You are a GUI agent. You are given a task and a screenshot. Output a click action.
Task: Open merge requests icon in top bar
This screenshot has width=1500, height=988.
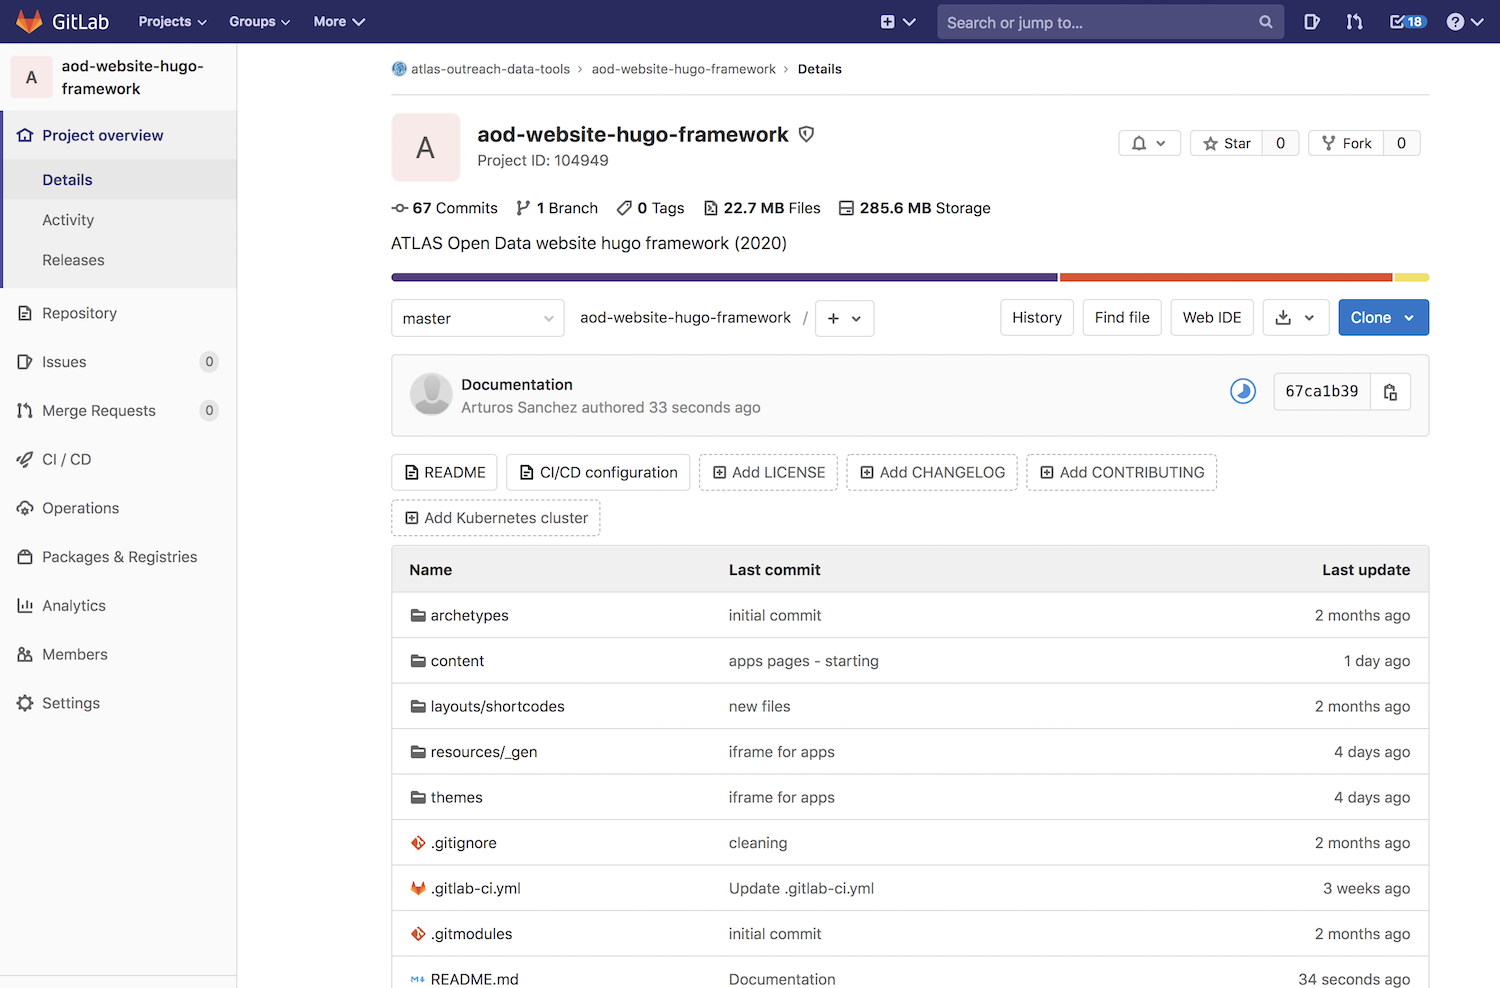click(1354, 21)
